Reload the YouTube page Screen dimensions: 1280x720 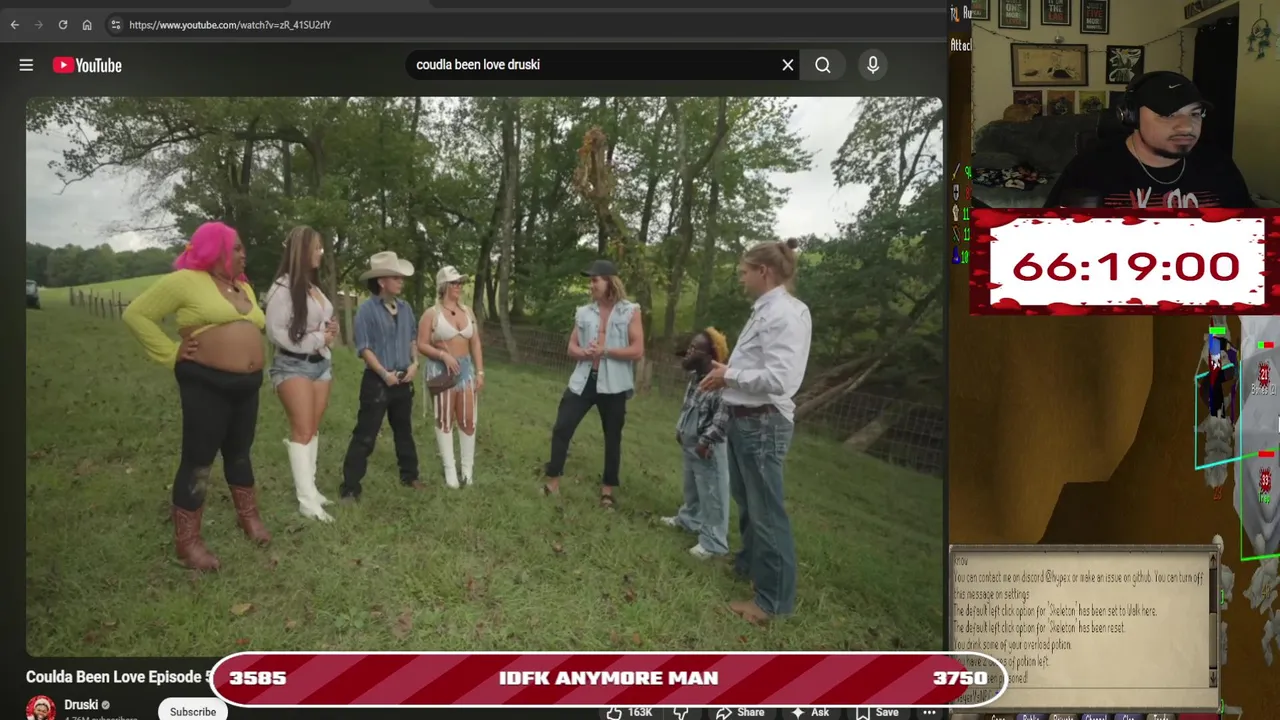click(62, 25)
